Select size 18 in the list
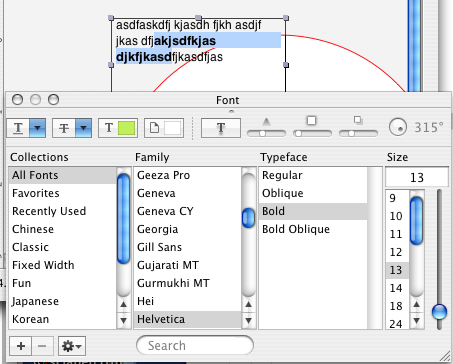 (397, 306)
